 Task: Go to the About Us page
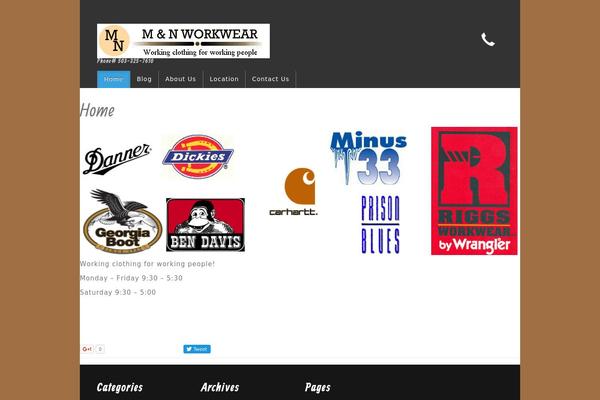181,79
